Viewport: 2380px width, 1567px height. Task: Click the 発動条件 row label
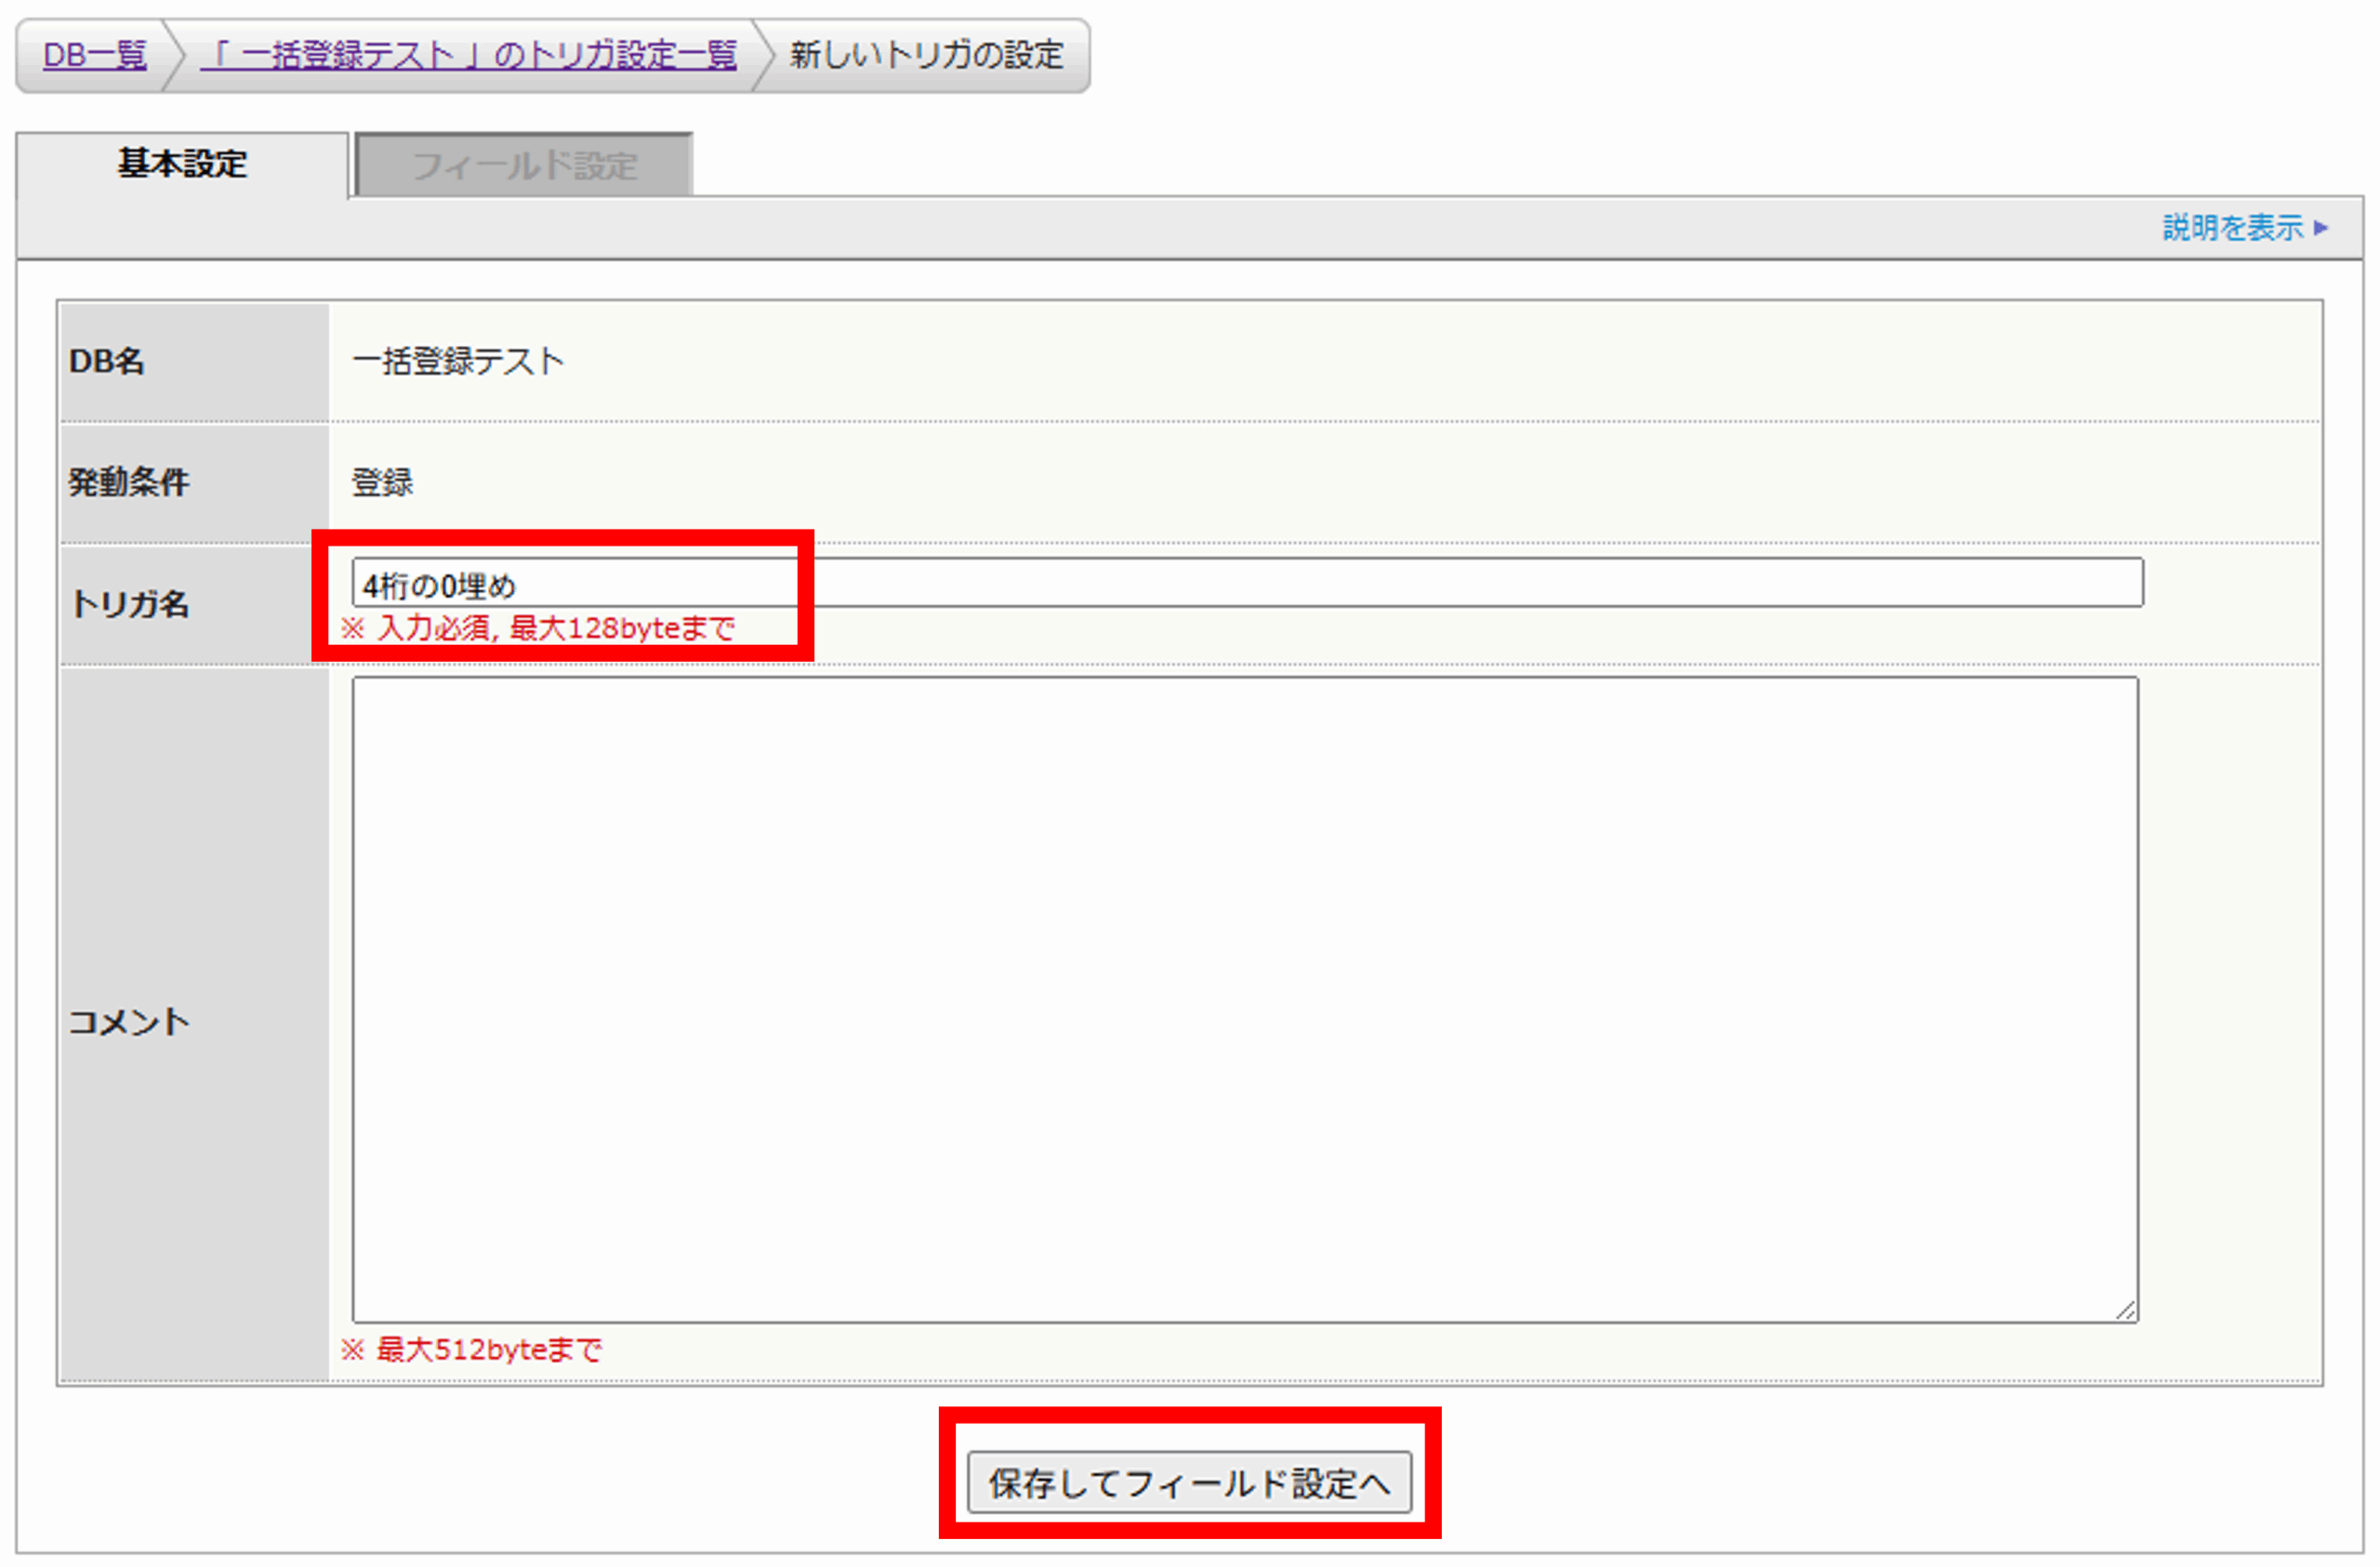128,482
